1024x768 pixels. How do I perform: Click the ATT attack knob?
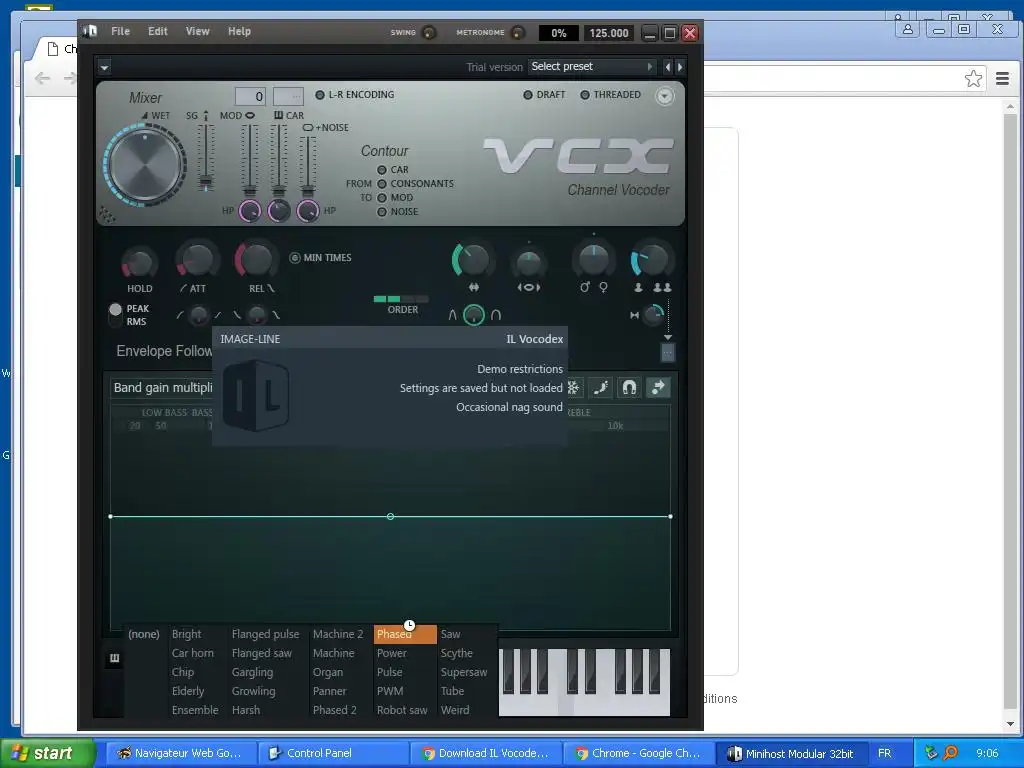(196, 261)
